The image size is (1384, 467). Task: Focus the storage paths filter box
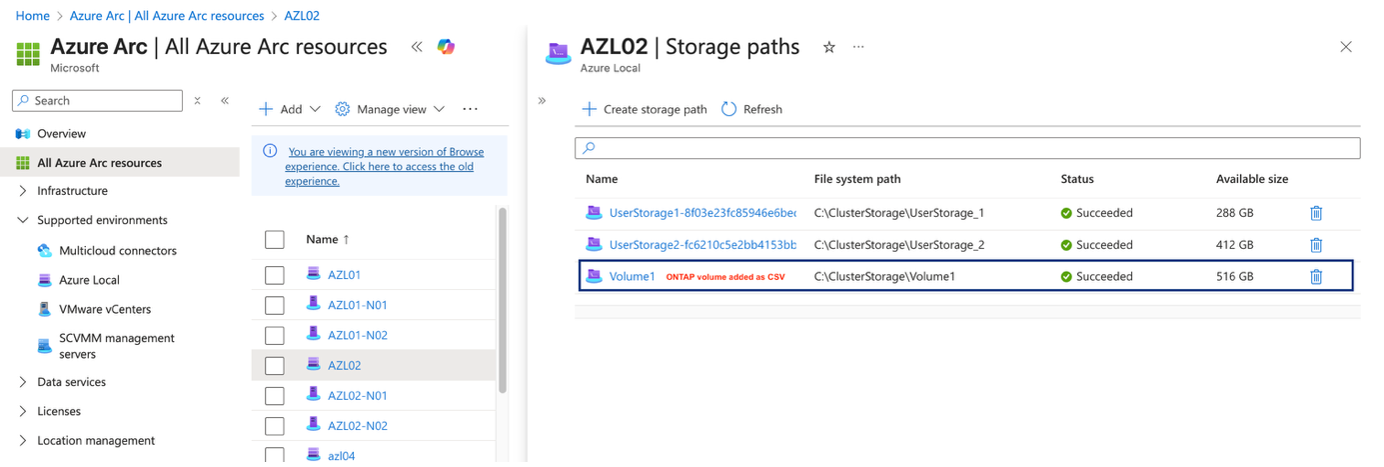point(967,148)
